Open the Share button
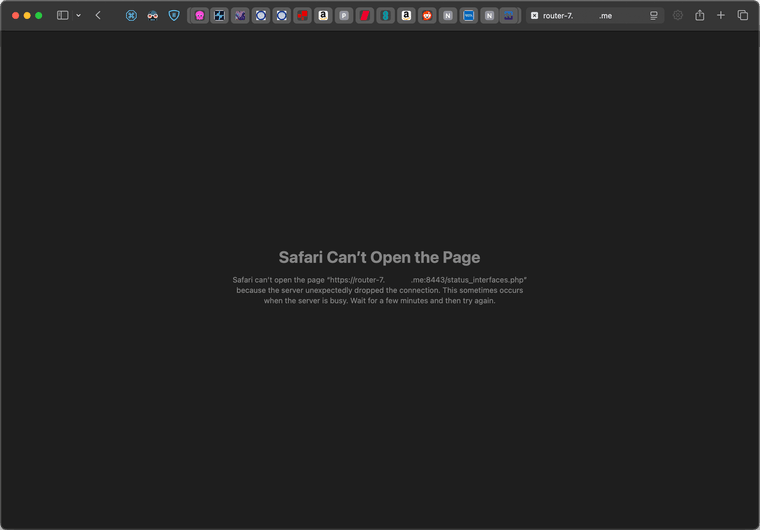Viewport: 760px width, 530px height. [x=699, y=16]
